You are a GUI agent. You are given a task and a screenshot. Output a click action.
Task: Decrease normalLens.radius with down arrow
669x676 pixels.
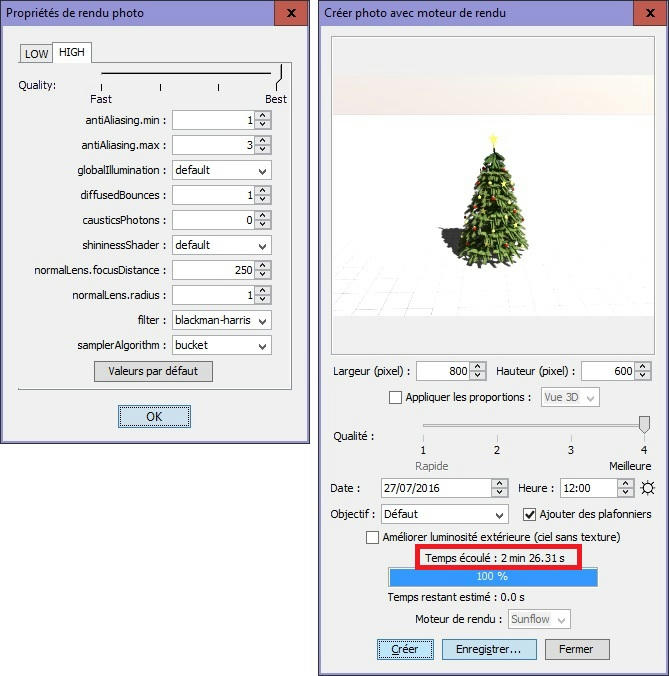point(263,300)
